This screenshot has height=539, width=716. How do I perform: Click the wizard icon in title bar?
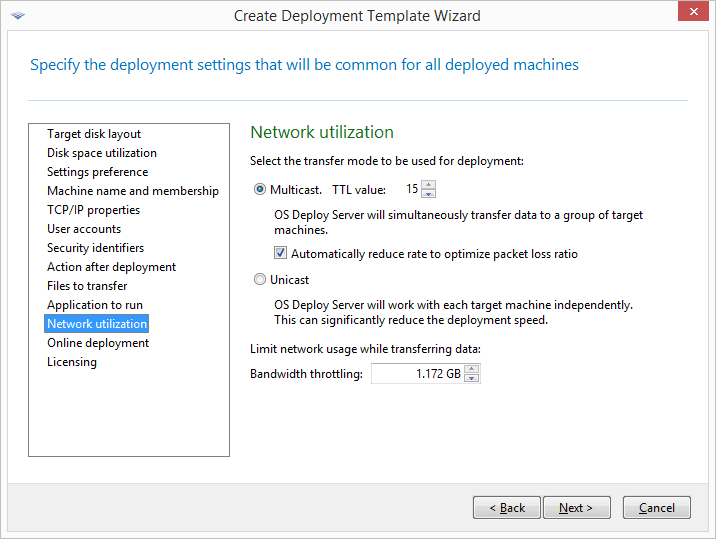tap(17, 16)
